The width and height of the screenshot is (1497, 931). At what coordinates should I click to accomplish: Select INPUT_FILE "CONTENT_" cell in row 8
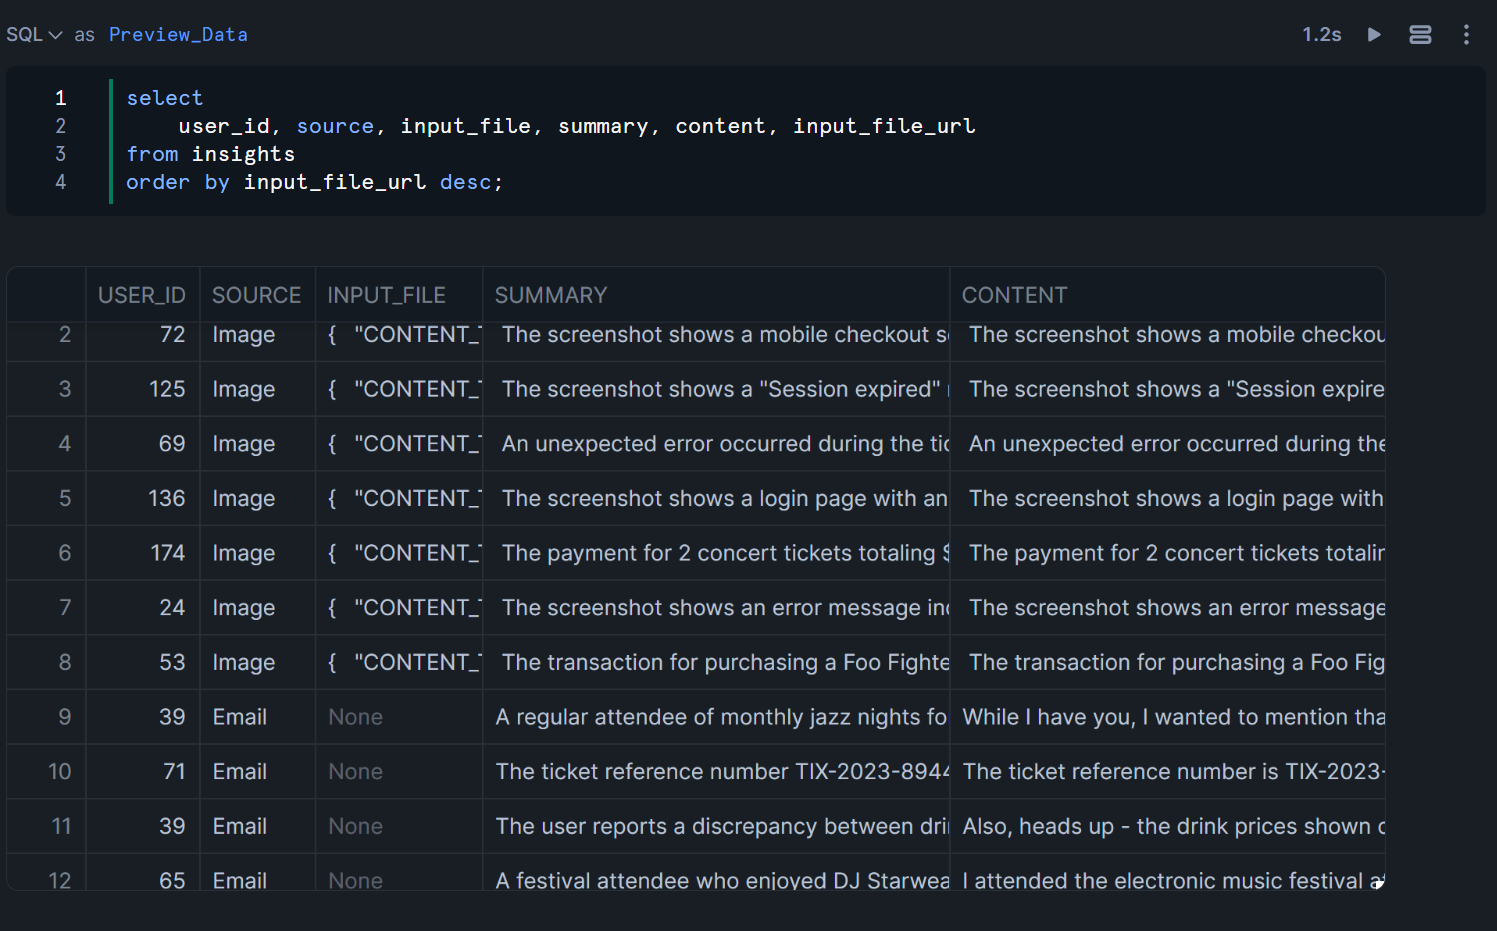click(x=399, y=662)
